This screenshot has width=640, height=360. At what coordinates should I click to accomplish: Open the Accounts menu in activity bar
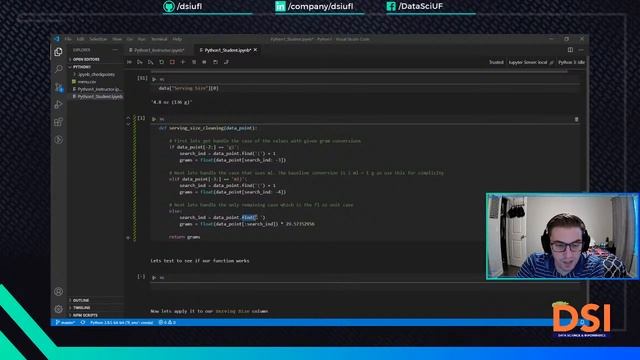tap(58, 291)
